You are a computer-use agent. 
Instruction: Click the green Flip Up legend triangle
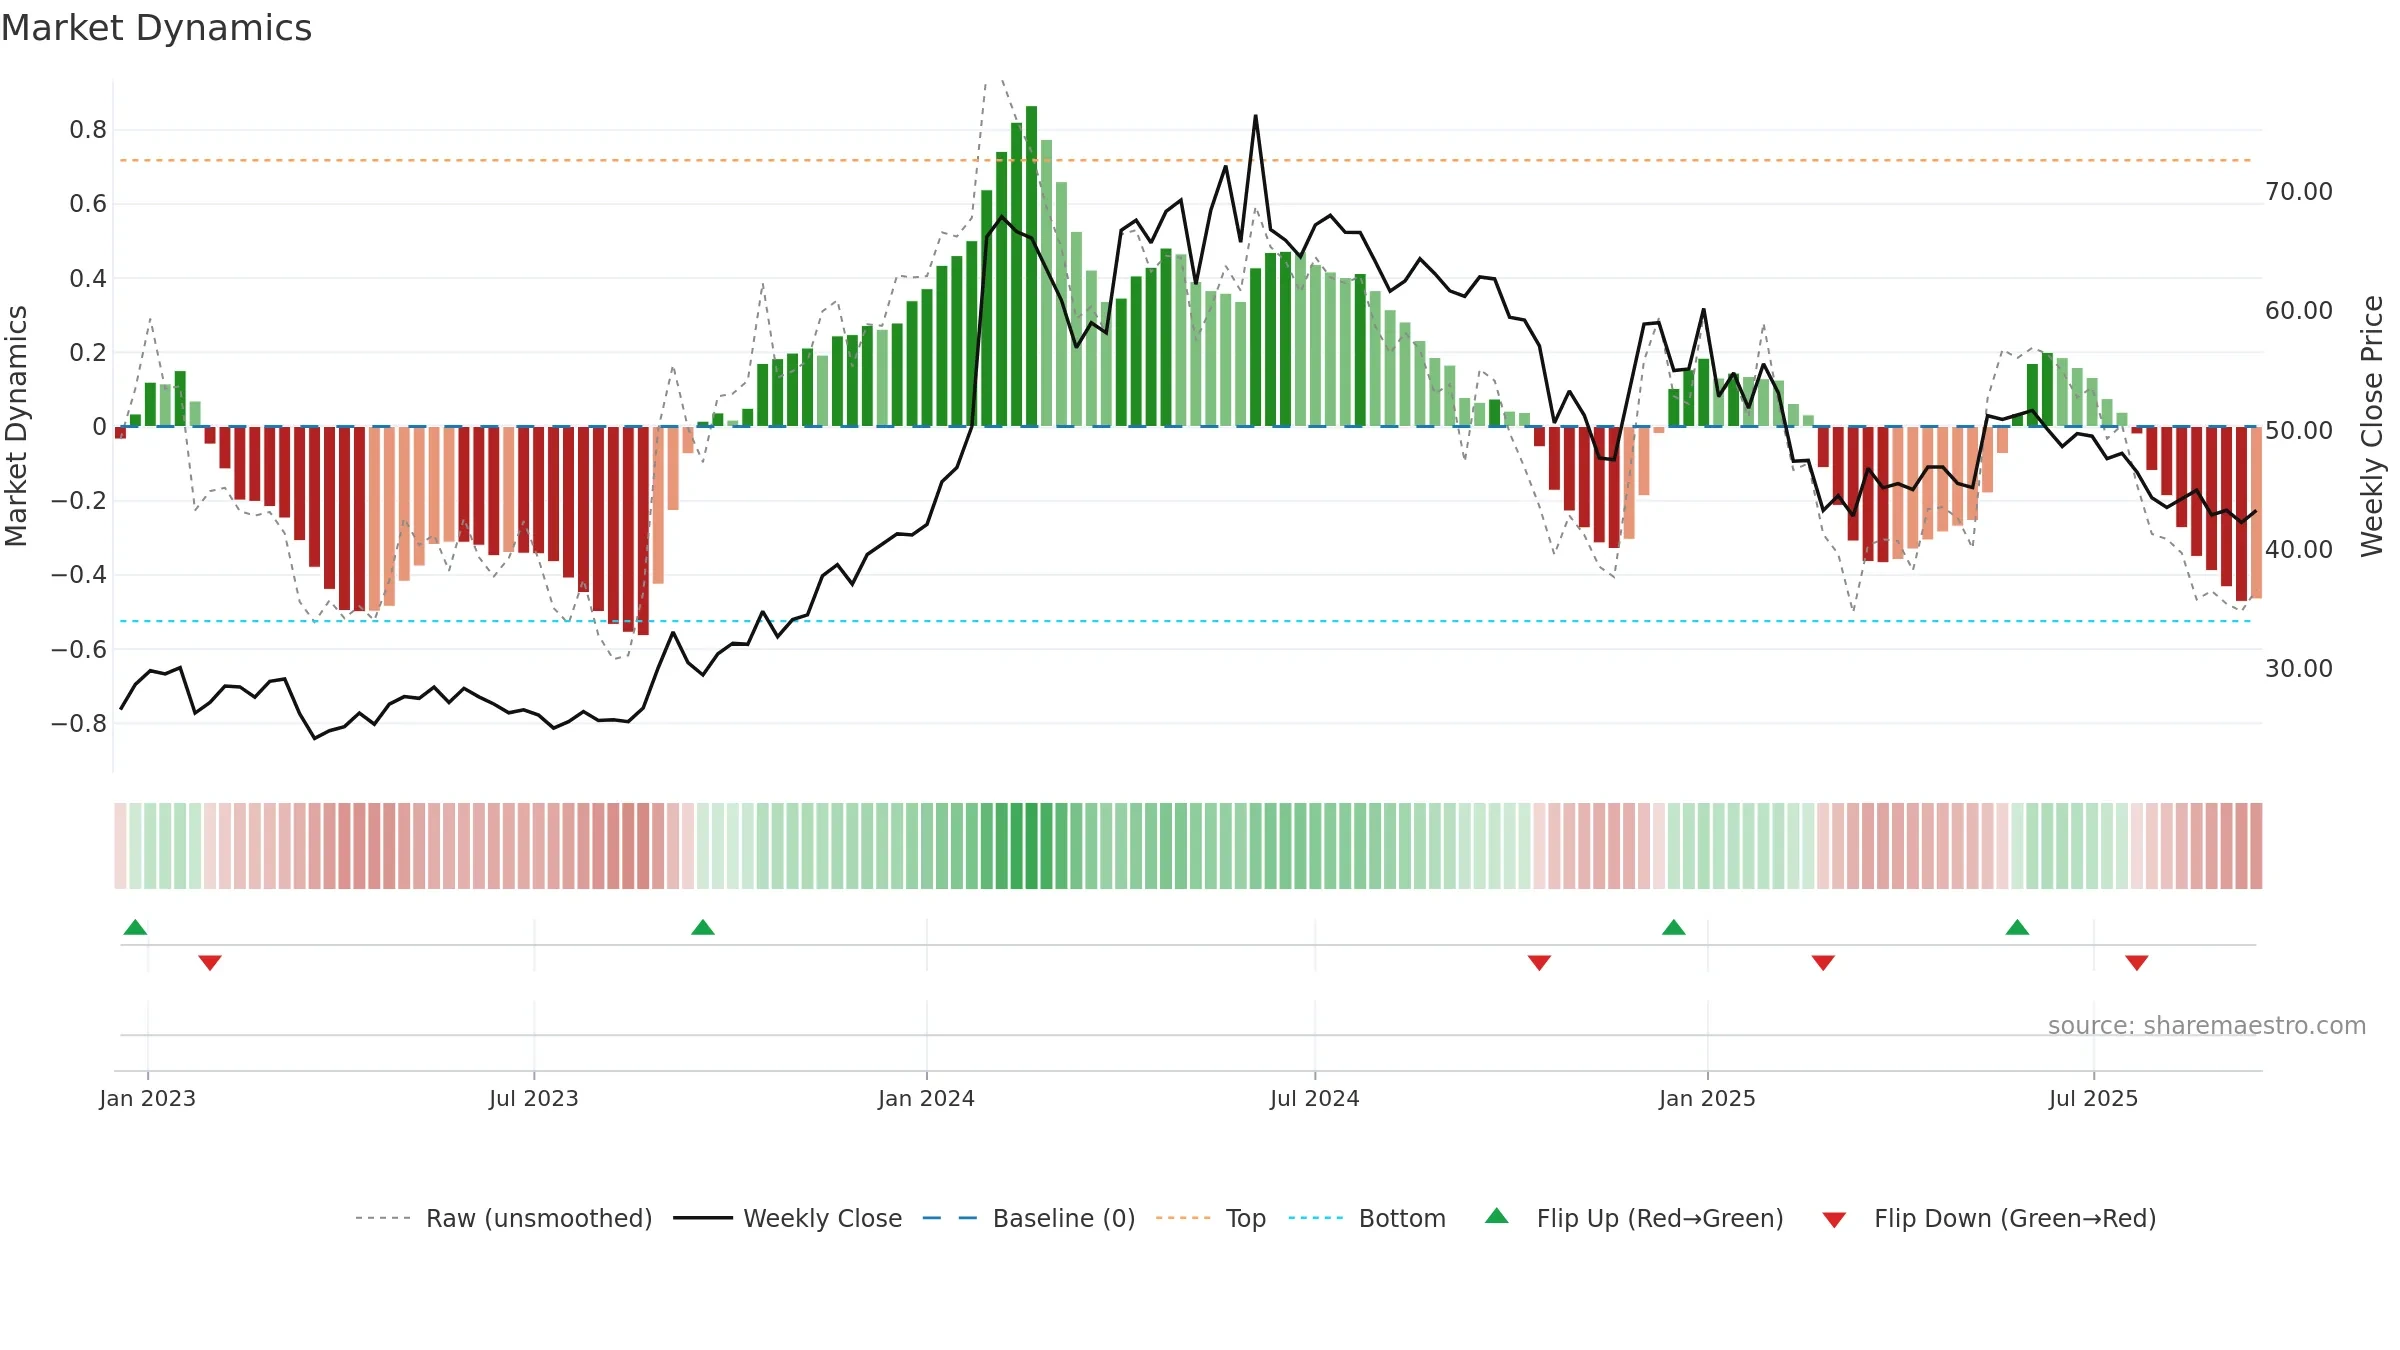(x=1497, y=1216)
